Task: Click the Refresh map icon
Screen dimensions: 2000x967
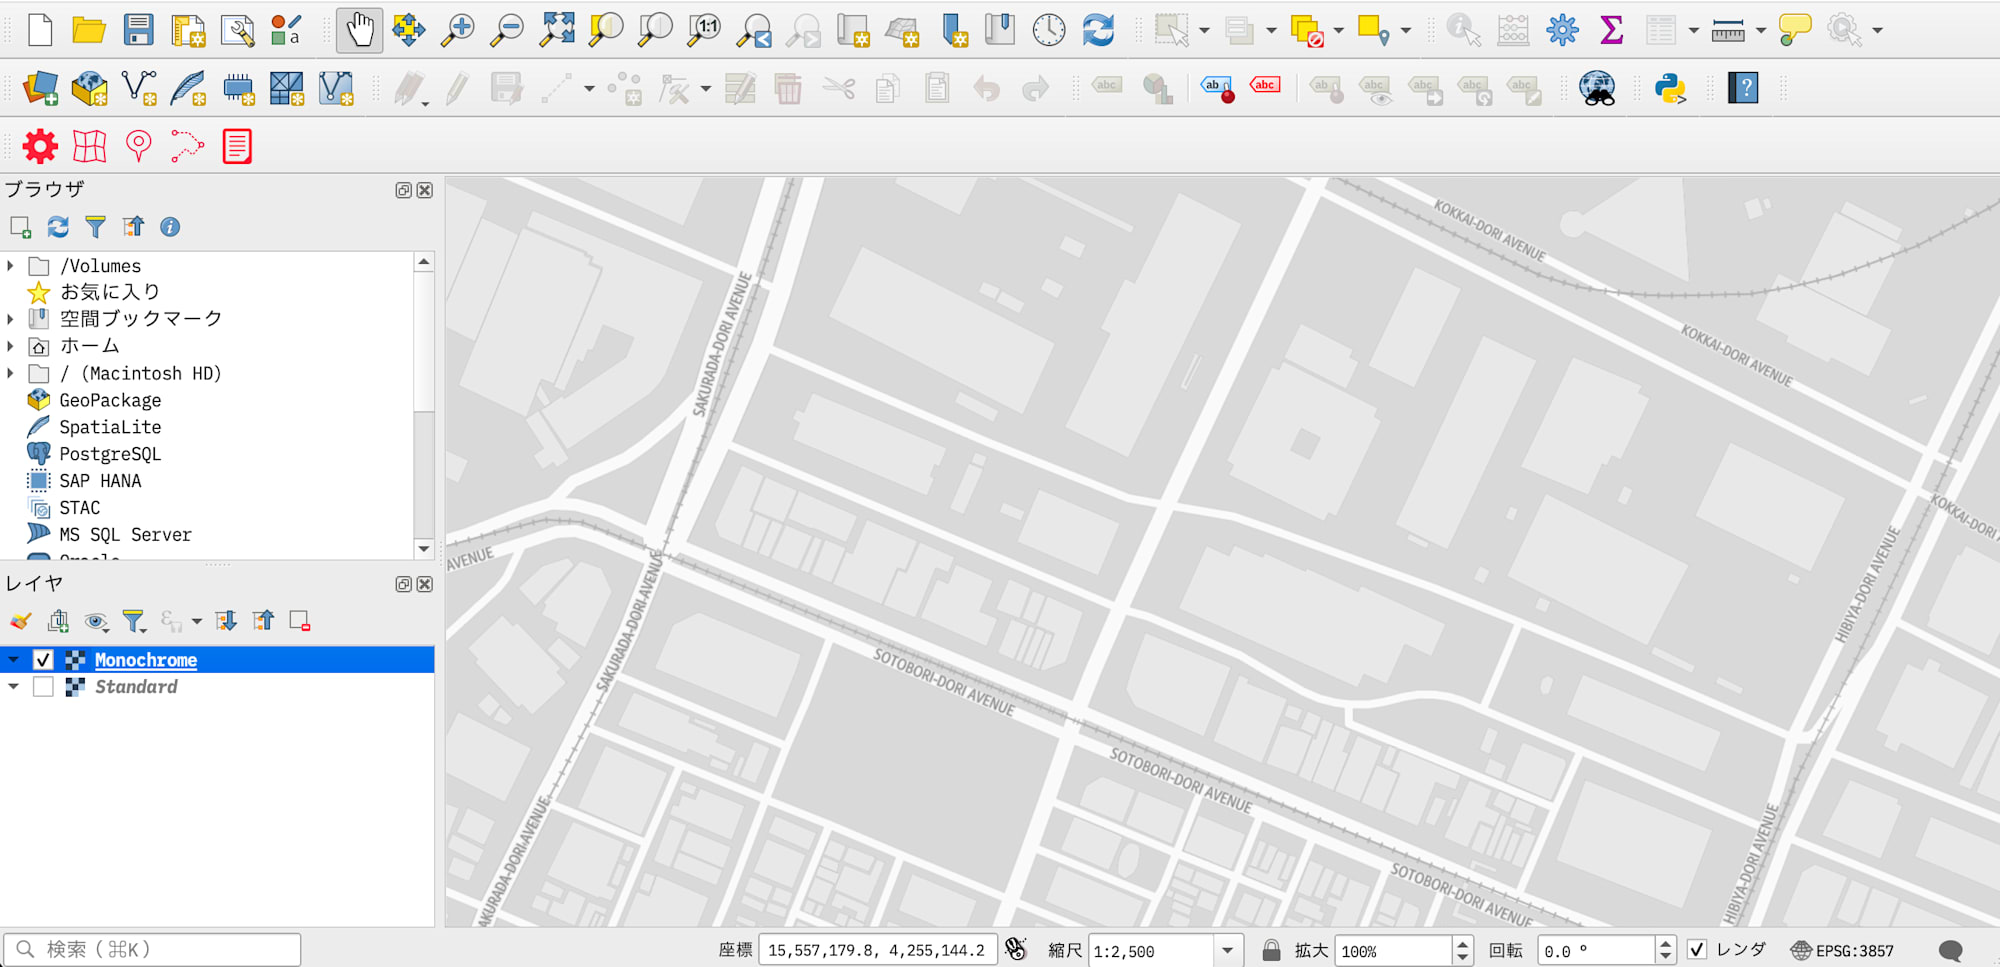Action: click(1098, 30)
